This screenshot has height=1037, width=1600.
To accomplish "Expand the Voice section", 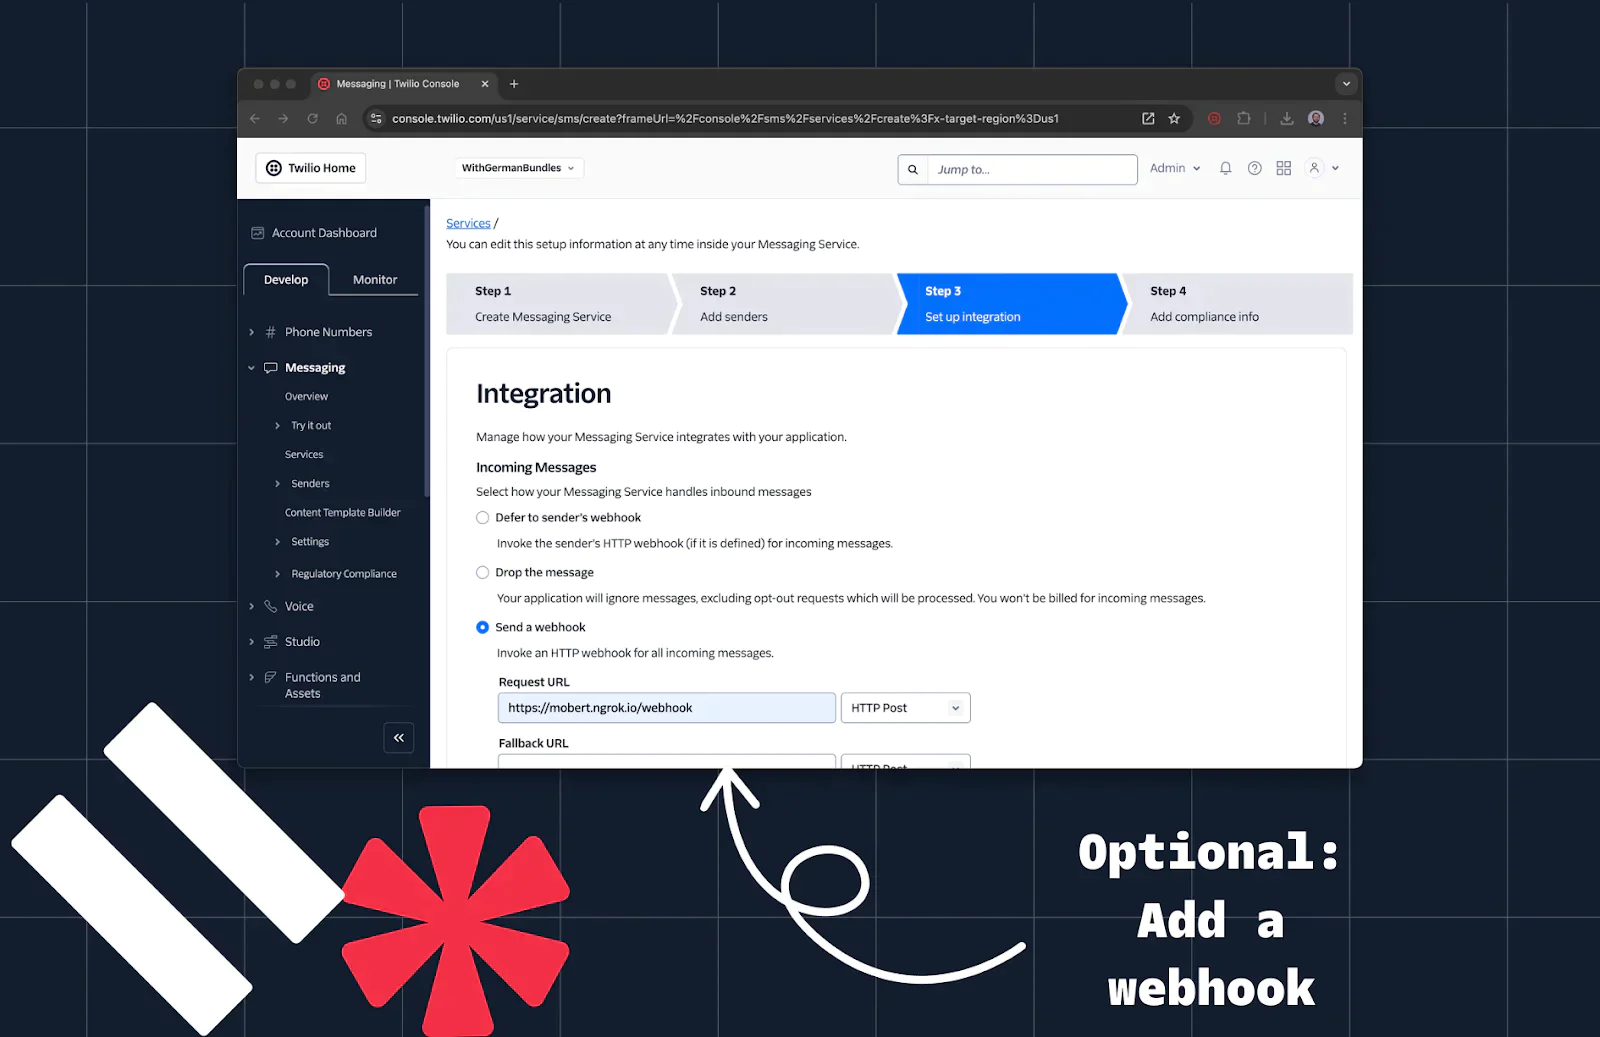I will point(251,606).
